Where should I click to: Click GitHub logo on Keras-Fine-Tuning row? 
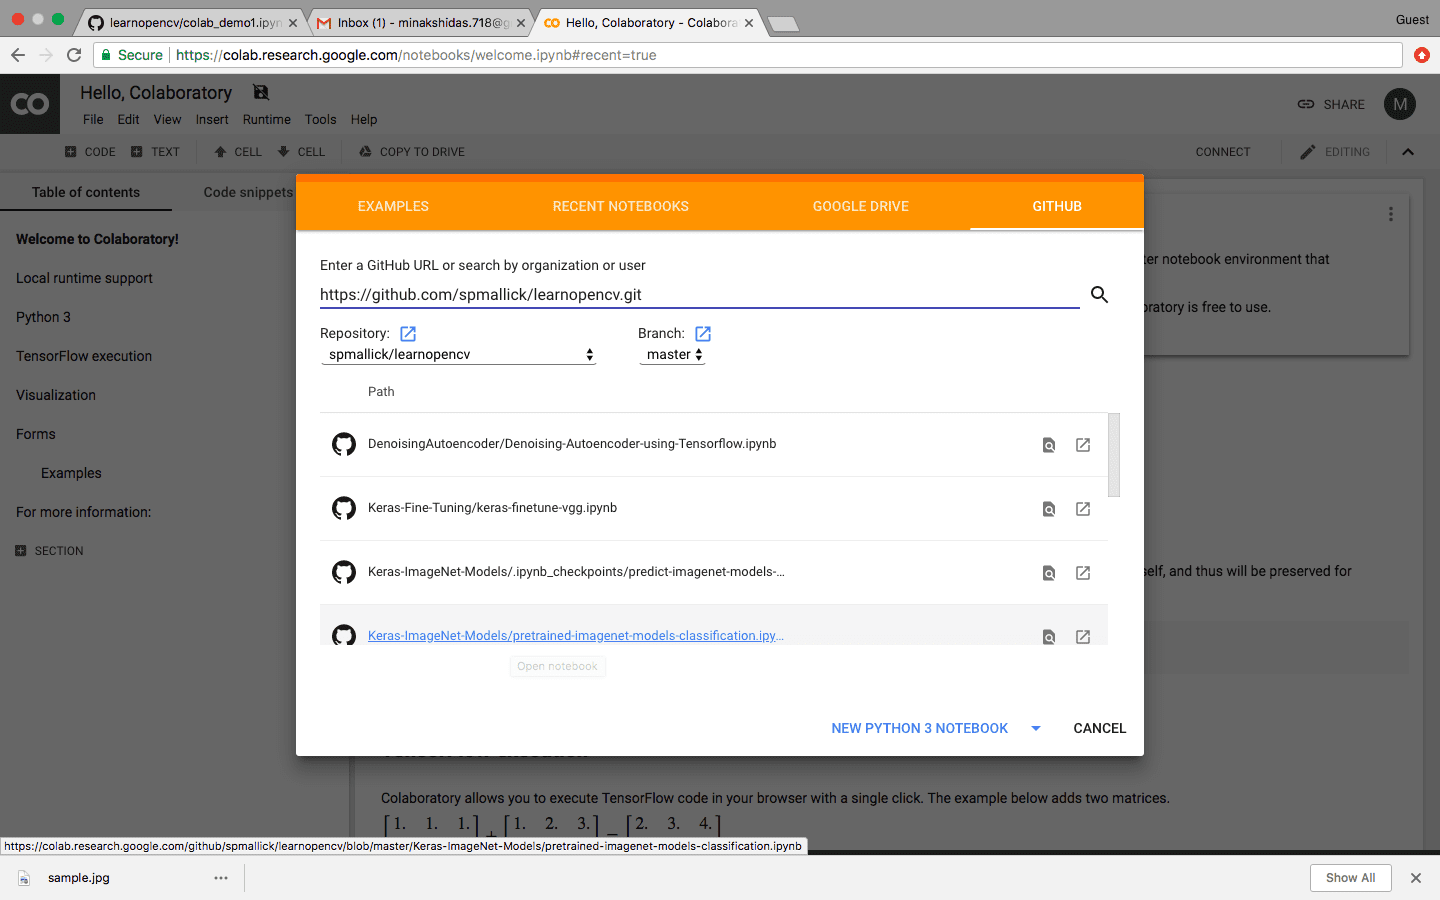344,508
